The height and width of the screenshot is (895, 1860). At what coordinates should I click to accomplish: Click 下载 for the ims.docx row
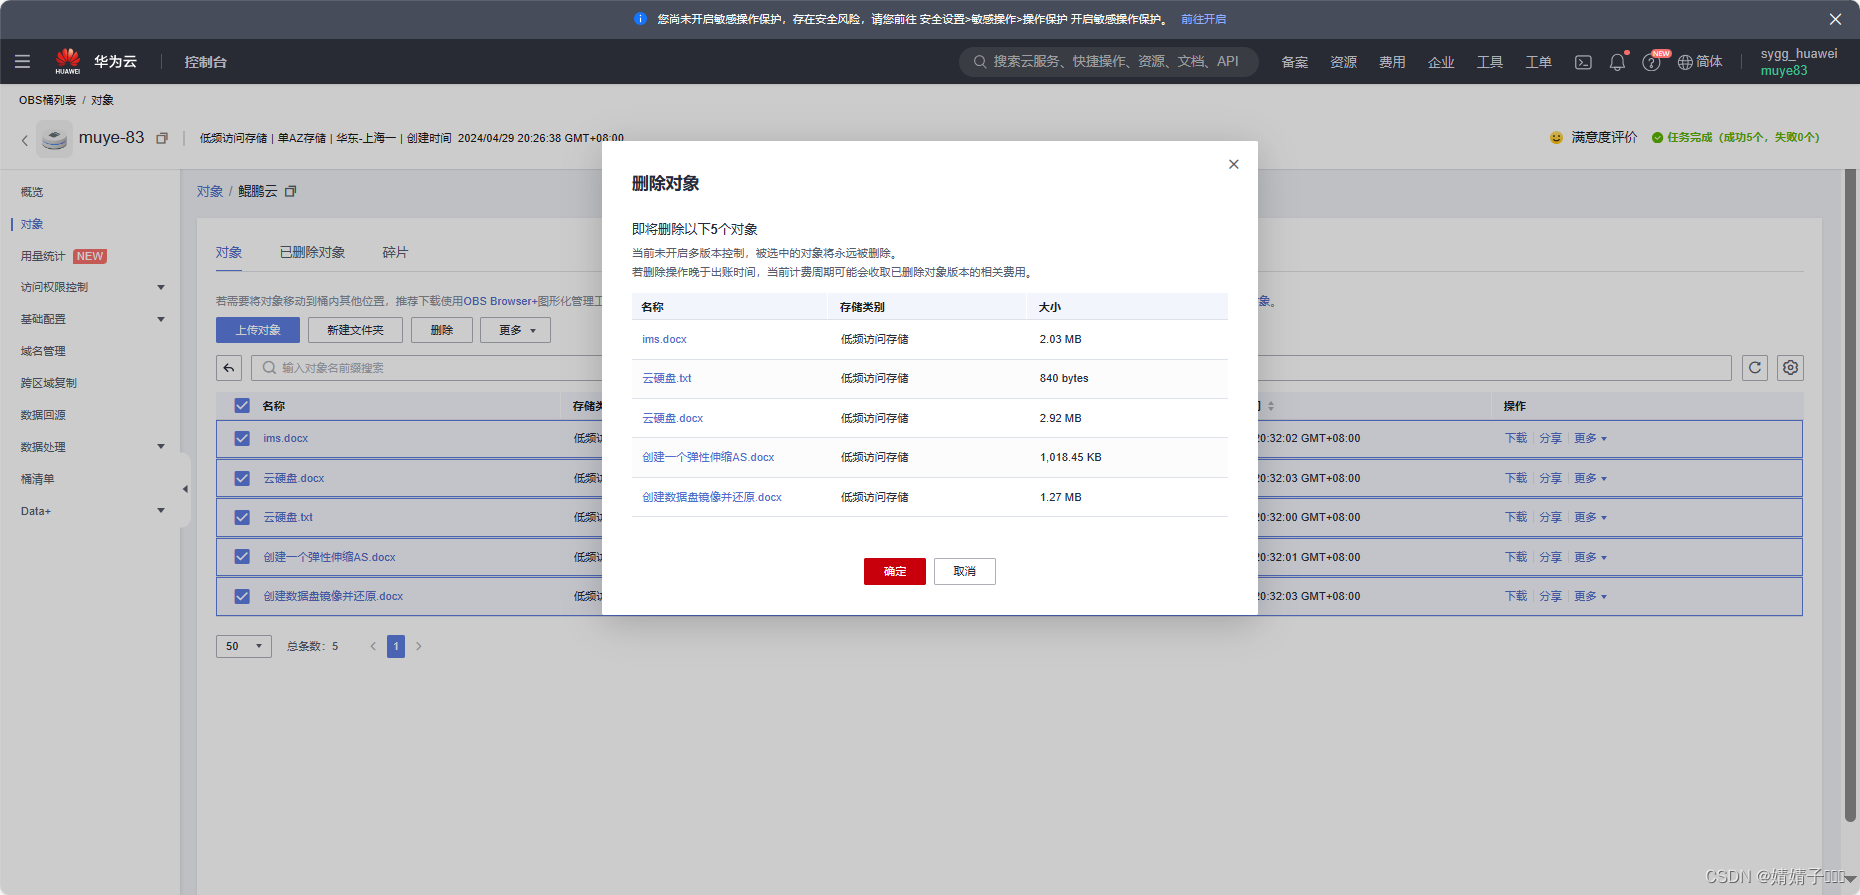(x=1516, y=438)
